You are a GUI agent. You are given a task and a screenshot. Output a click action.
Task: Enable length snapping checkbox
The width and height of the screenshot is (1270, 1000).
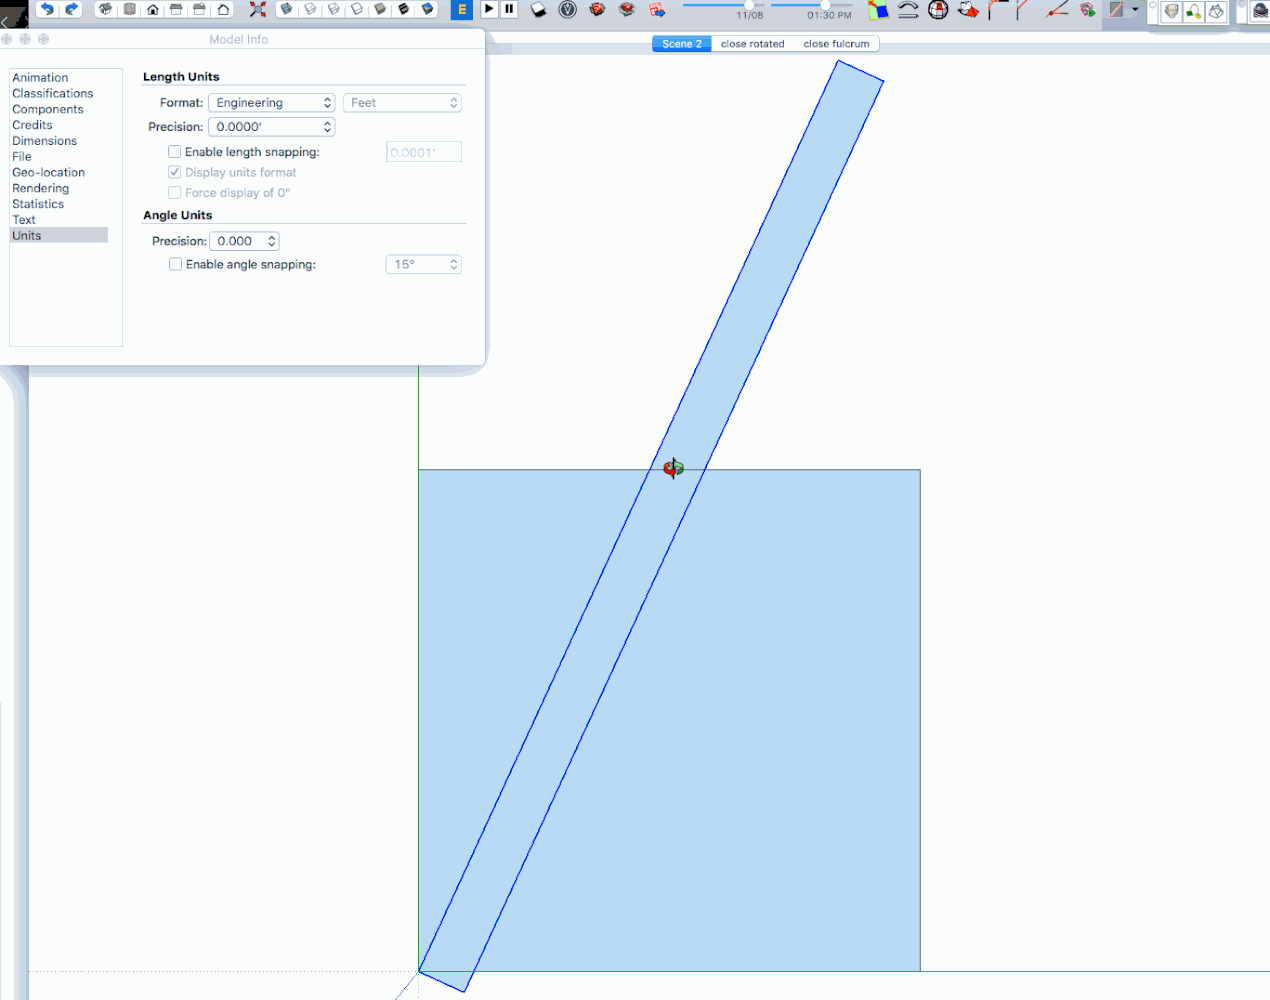175,151
